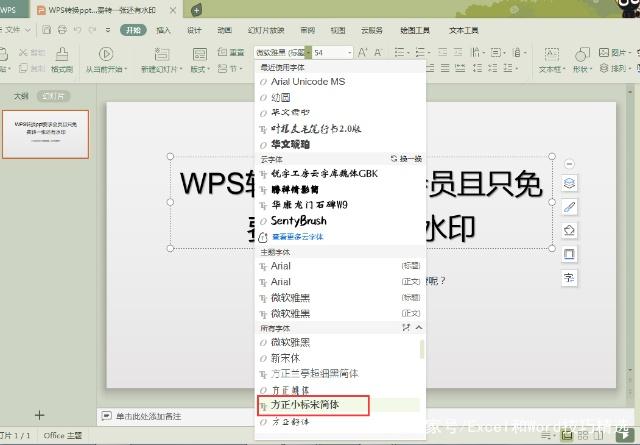Click the Undo arrow icon
This screenshot has height=445, width=640.
pyautogui.click(x=78, y=30)
